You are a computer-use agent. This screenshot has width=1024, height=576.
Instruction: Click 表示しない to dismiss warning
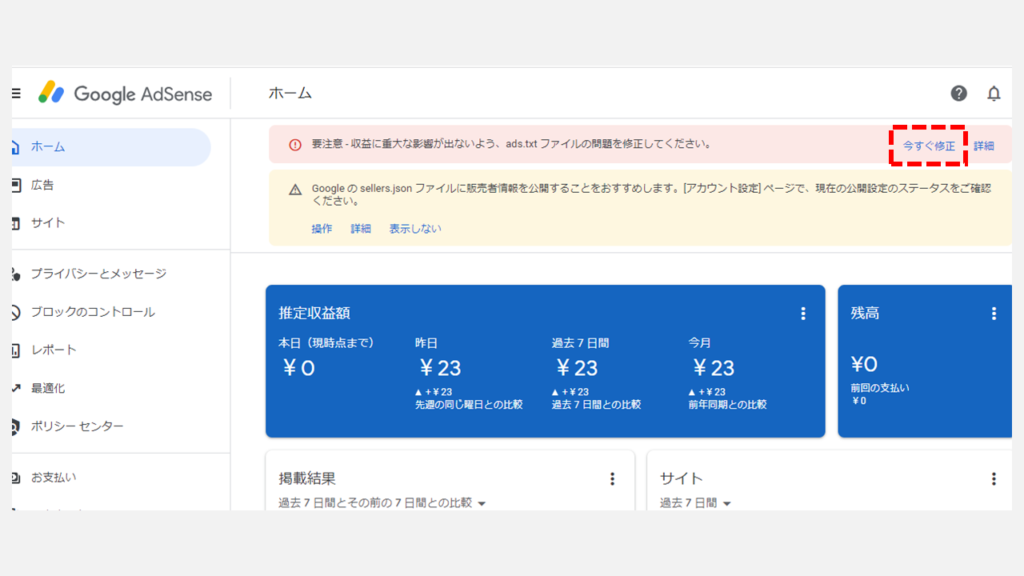click(x=415, y=229)
